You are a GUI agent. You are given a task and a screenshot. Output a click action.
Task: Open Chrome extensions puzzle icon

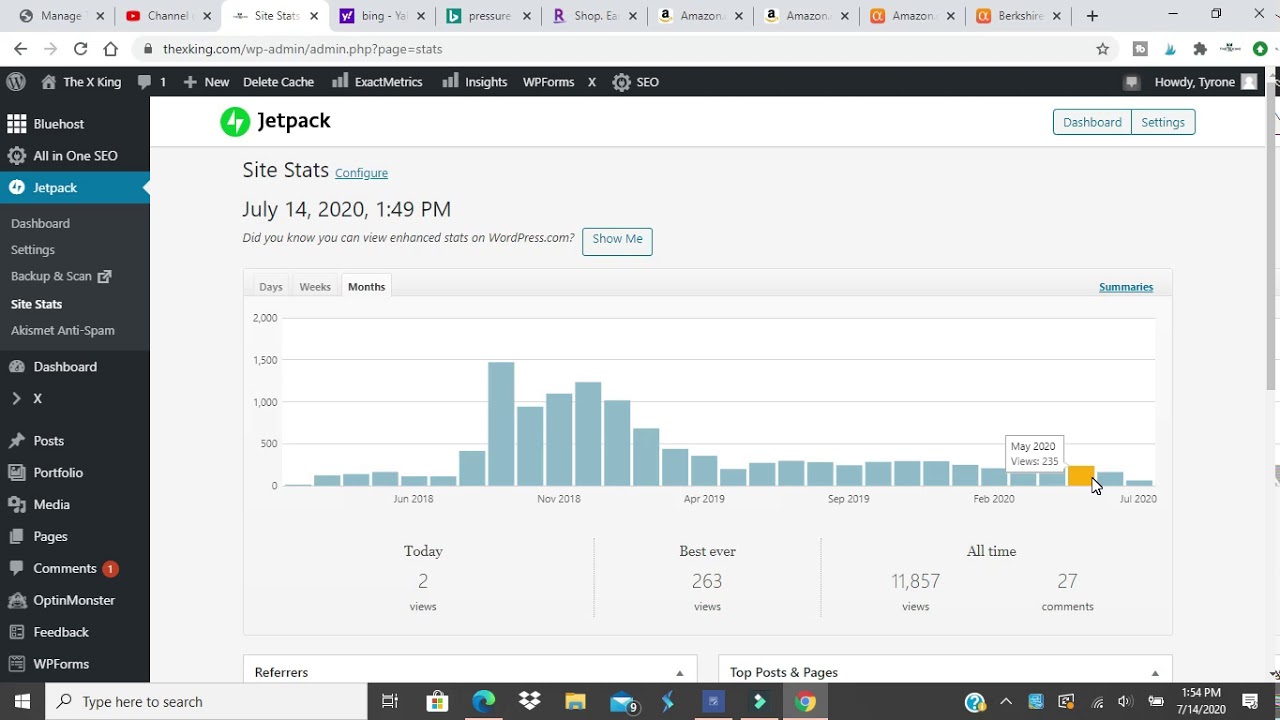point(1200,49)
